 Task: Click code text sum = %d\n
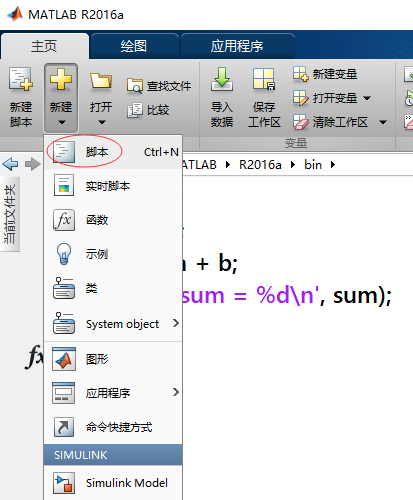[x=248, y=295]
